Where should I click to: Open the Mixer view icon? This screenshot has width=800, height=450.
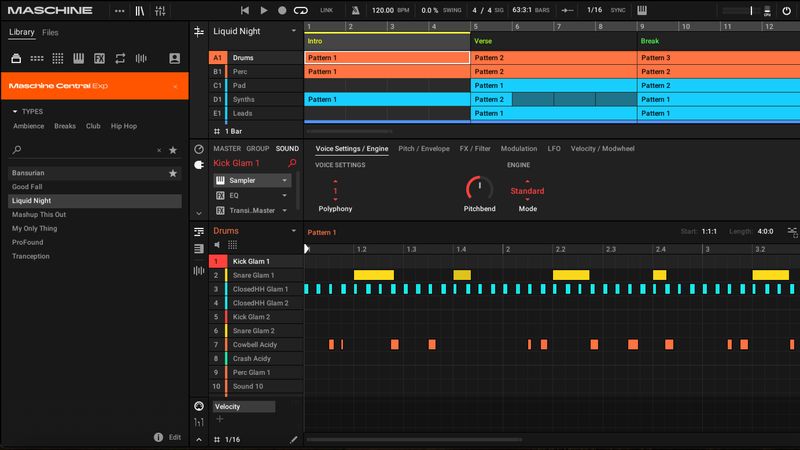160,11
